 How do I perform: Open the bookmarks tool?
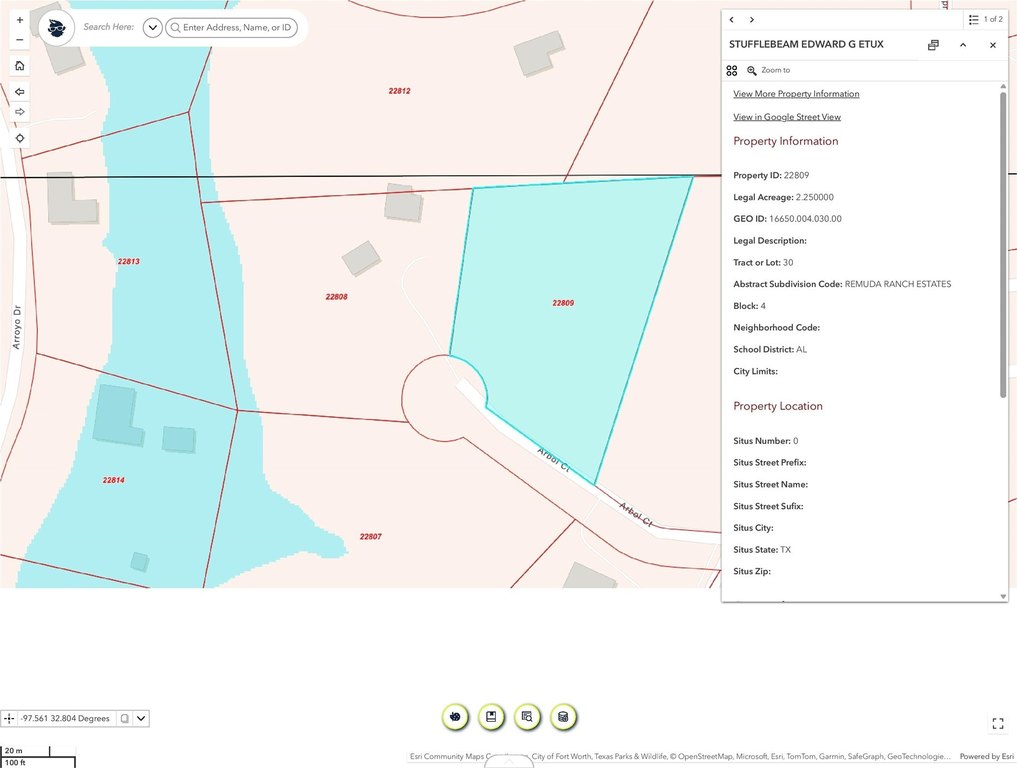tap(491, 717)
